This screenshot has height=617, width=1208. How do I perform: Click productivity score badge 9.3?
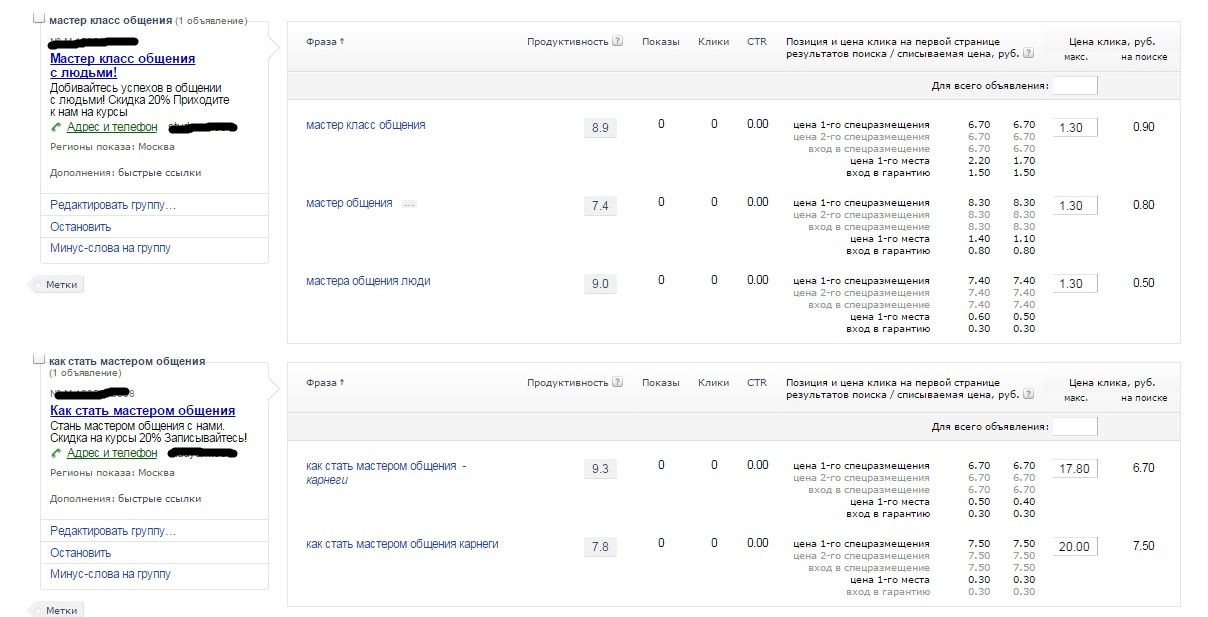pyautogui.click(x=600, y=469)
